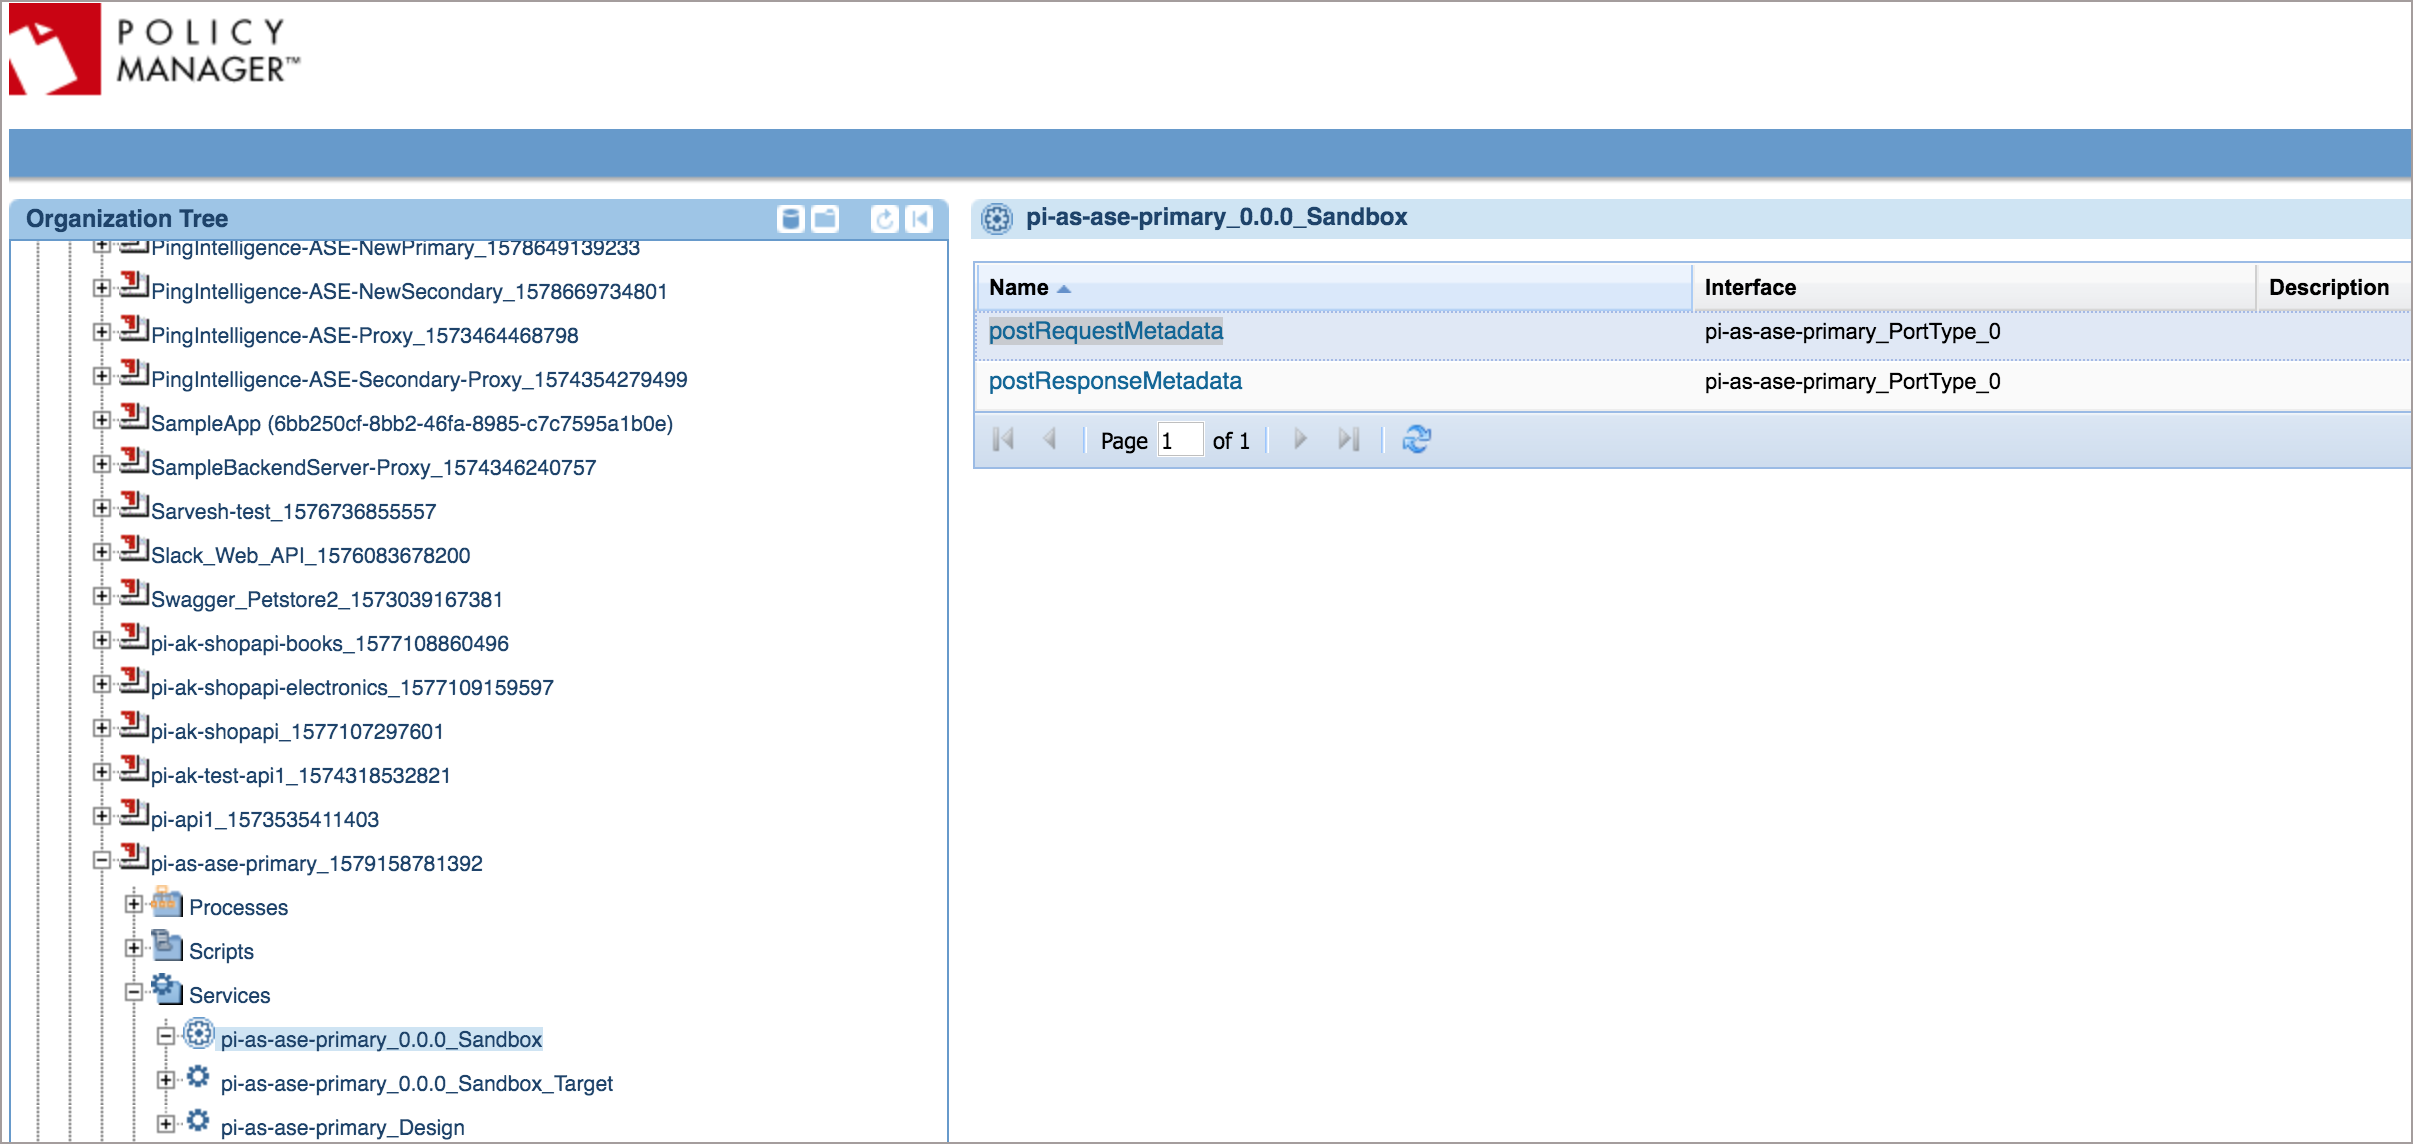Select pi-ak-shopapi_1577107297601 in tree

pos(297,732)
